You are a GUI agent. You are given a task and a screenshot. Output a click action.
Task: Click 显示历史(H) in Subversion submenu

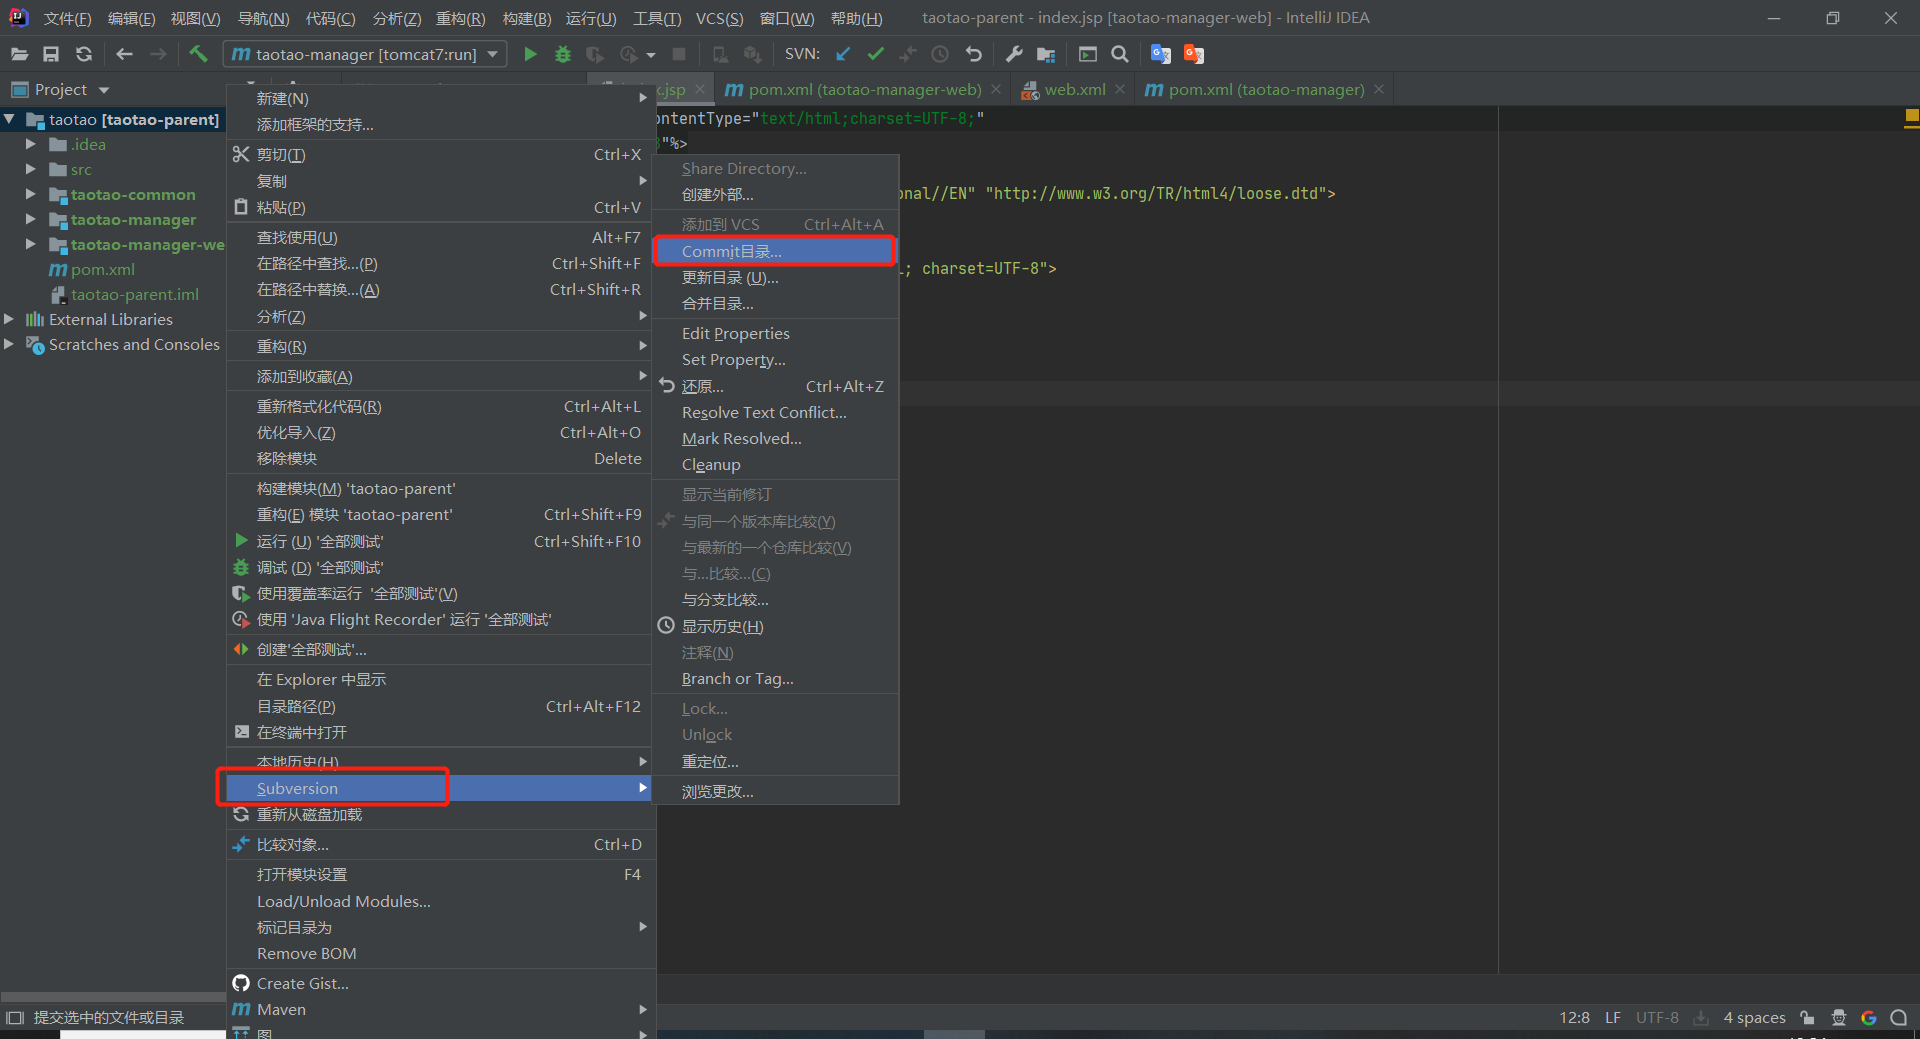(x=775, y=626)
